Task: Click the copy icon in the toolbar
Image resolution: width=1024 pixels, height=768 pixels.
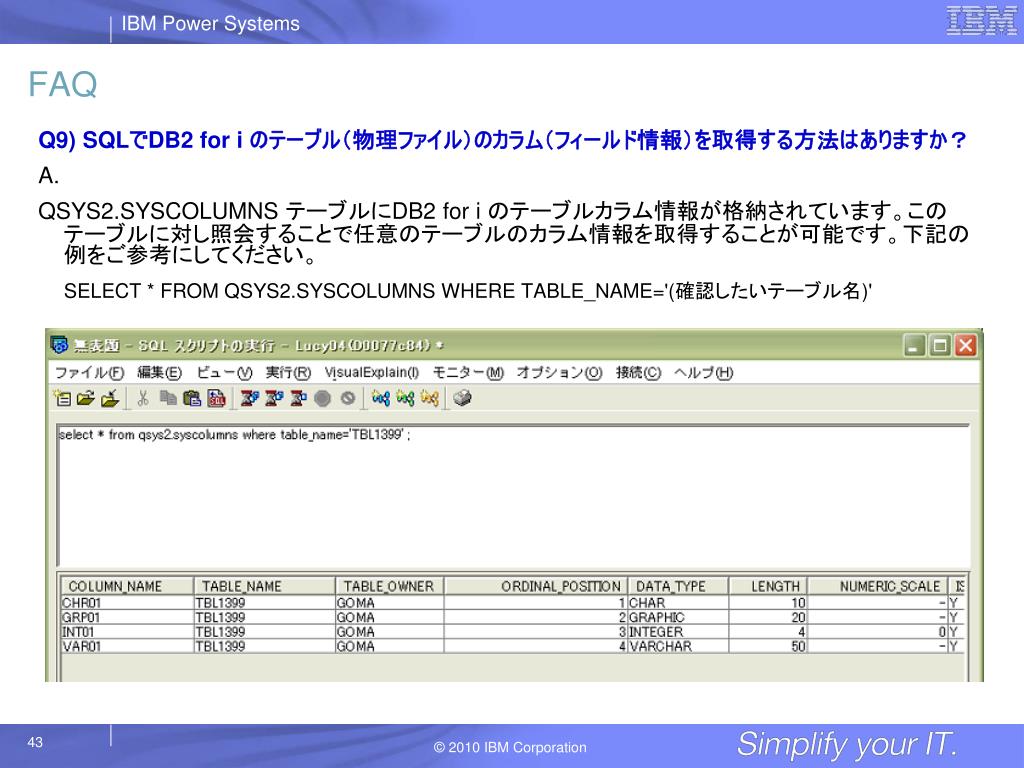Action: pos(168,398)
